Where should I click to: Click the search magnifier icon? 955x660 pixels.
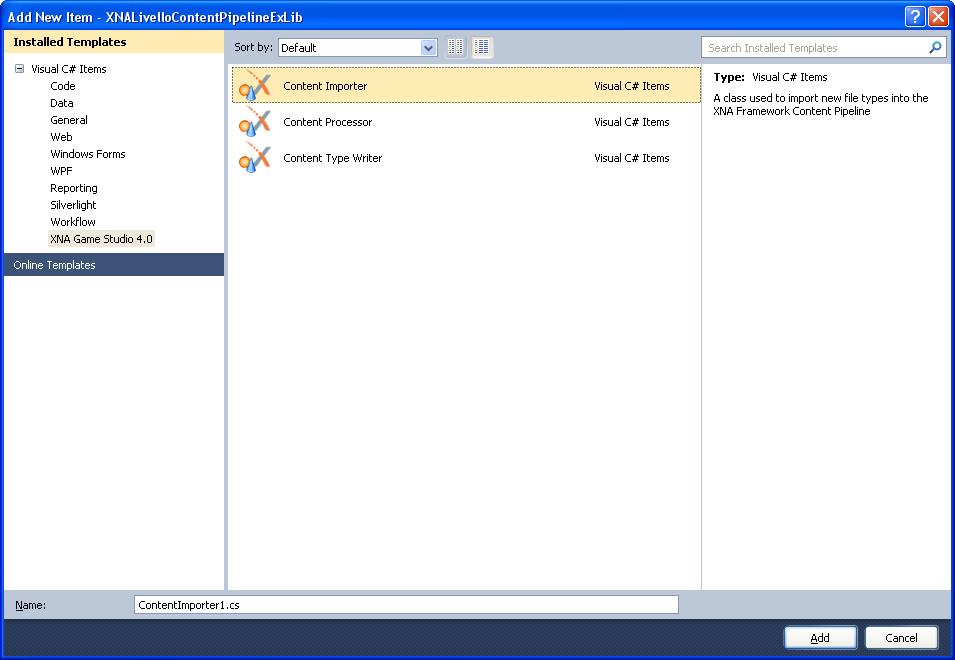click(x=935, y=47)
